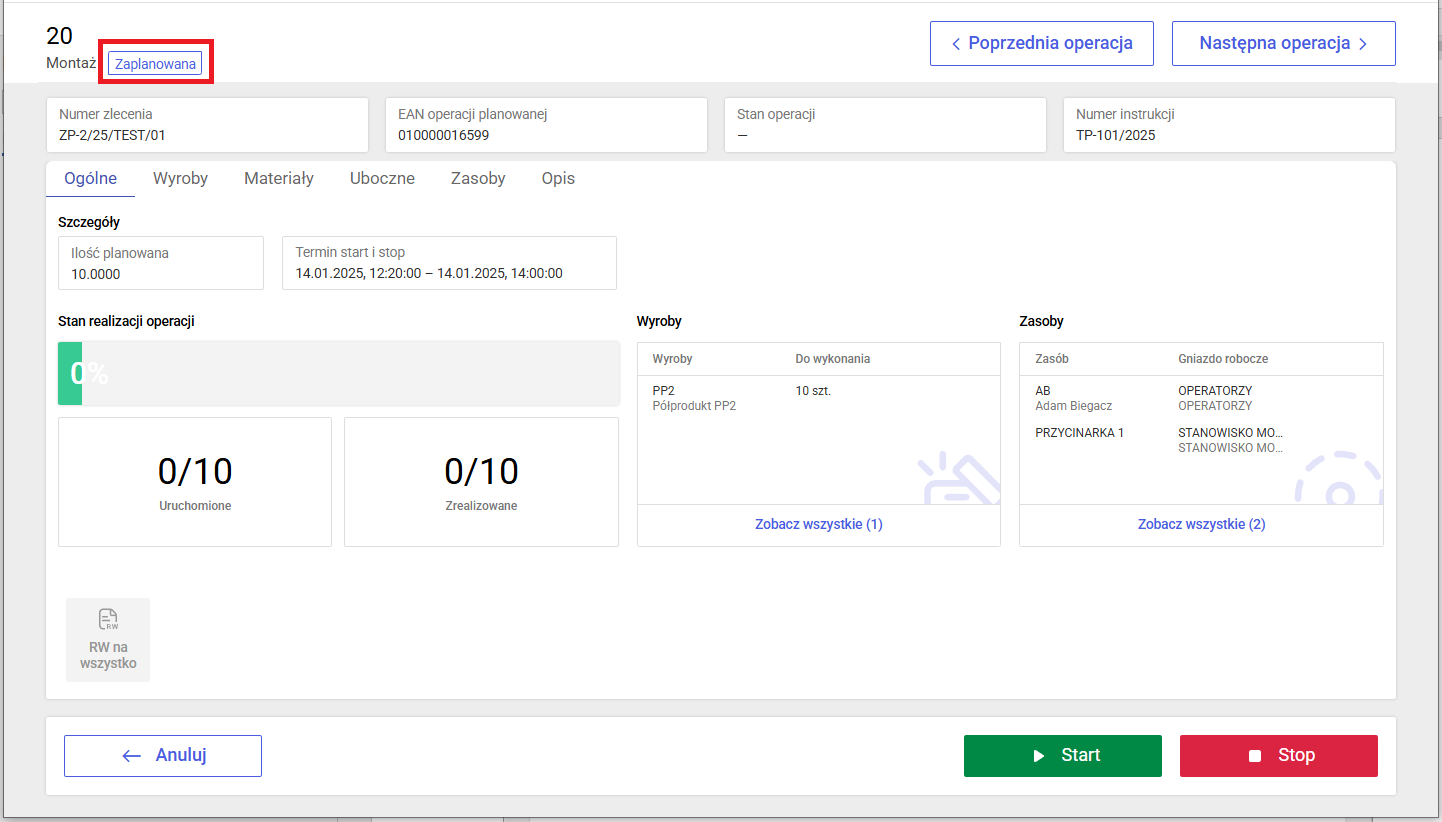Click the play icon on Start button
Viewport: 1442px width, 822px height.
(1039, 756)
